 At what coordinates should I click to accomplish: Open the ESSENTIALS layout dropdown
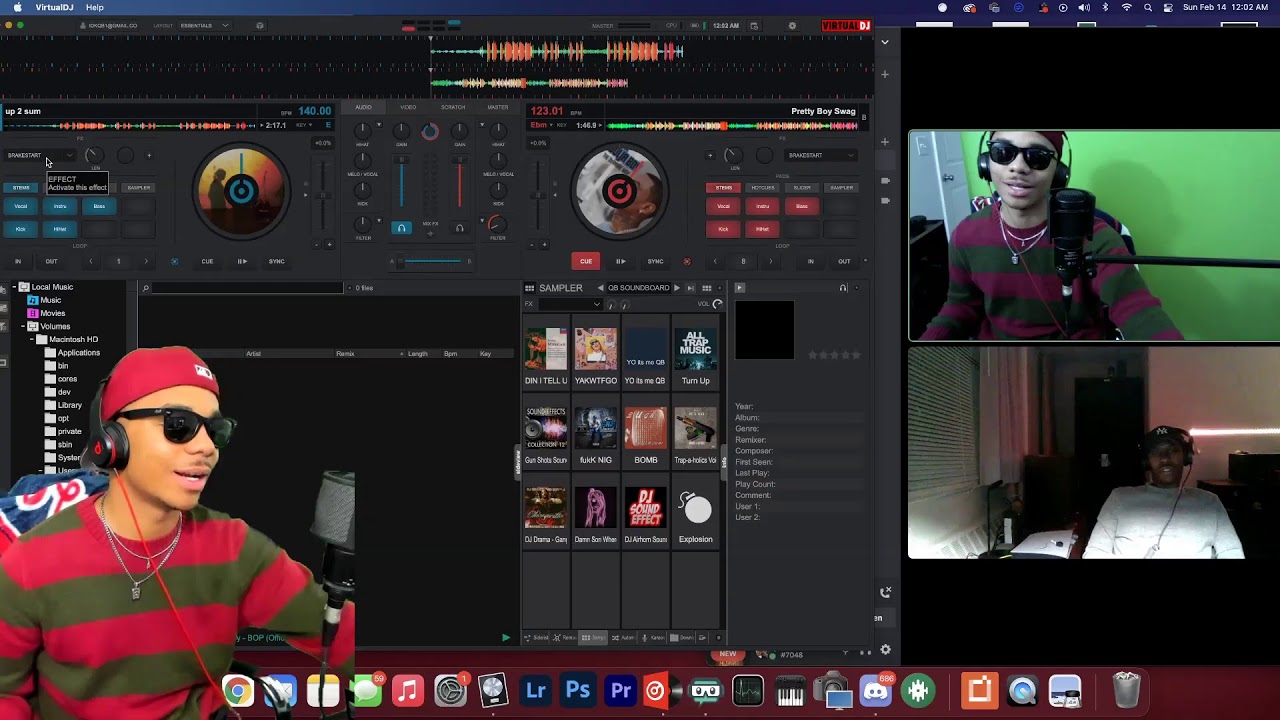[204, 25]
